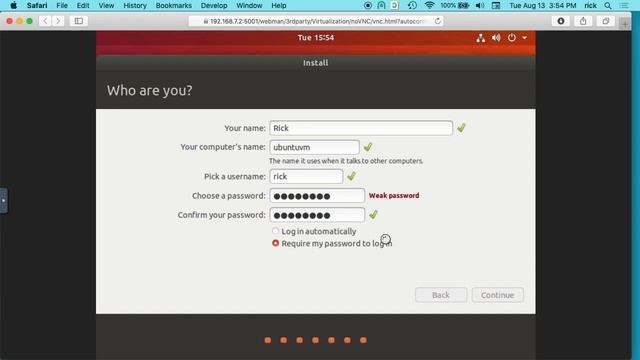
Task: Open the Edit menu
Action: coord(83,5)
